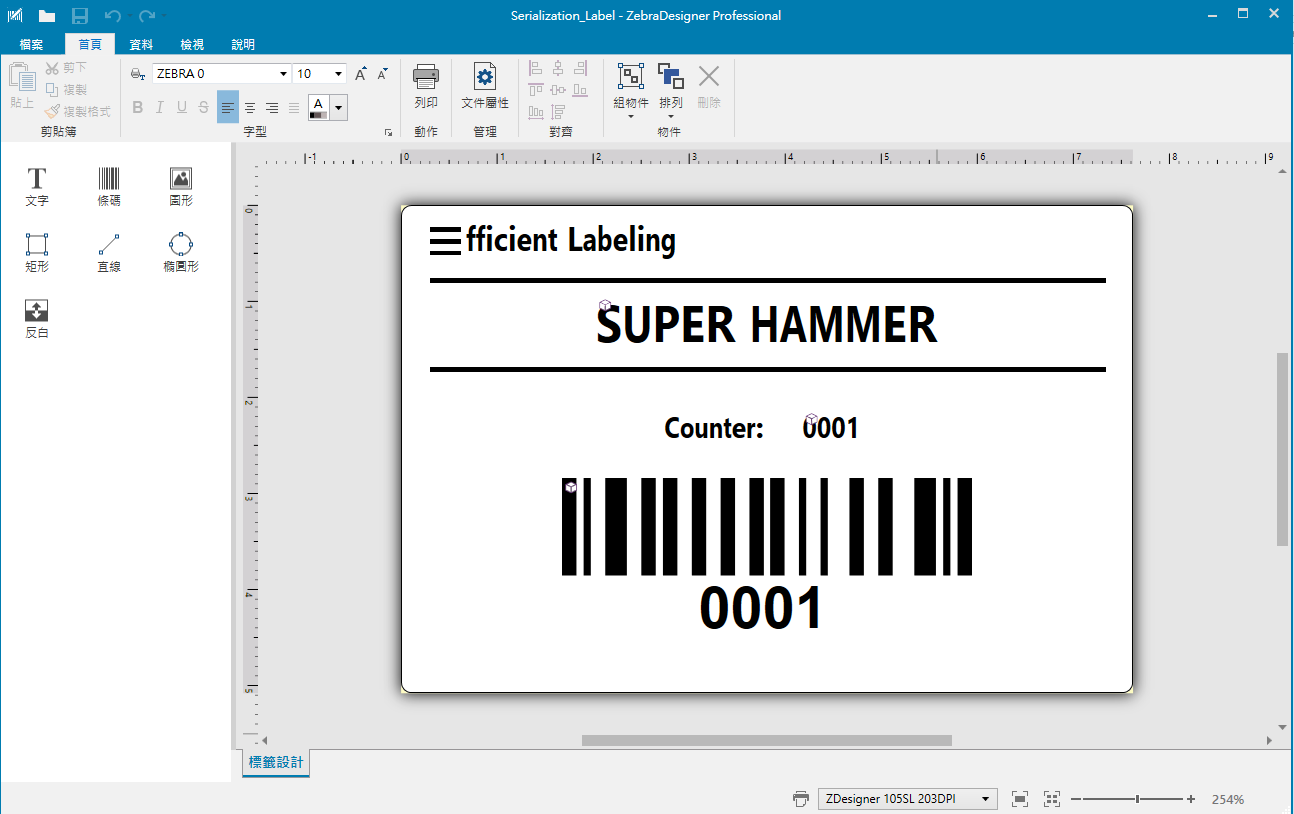
Task: Select the Counter: text on the label
Action: point(714,428)
